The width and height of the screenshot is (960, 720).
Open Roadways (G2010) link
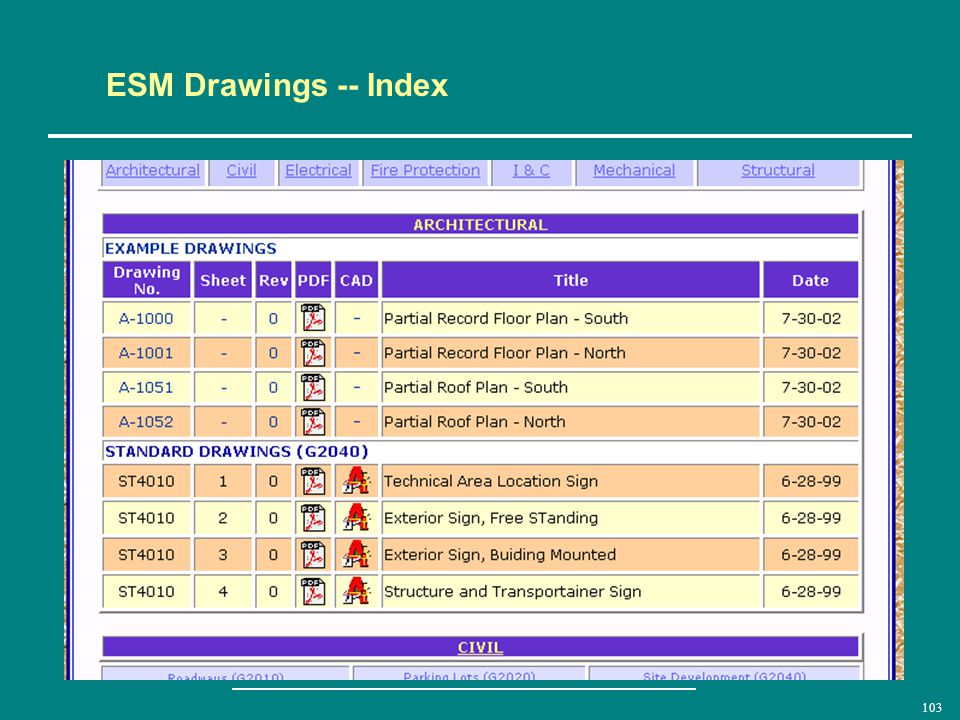(x=225, y=676)
